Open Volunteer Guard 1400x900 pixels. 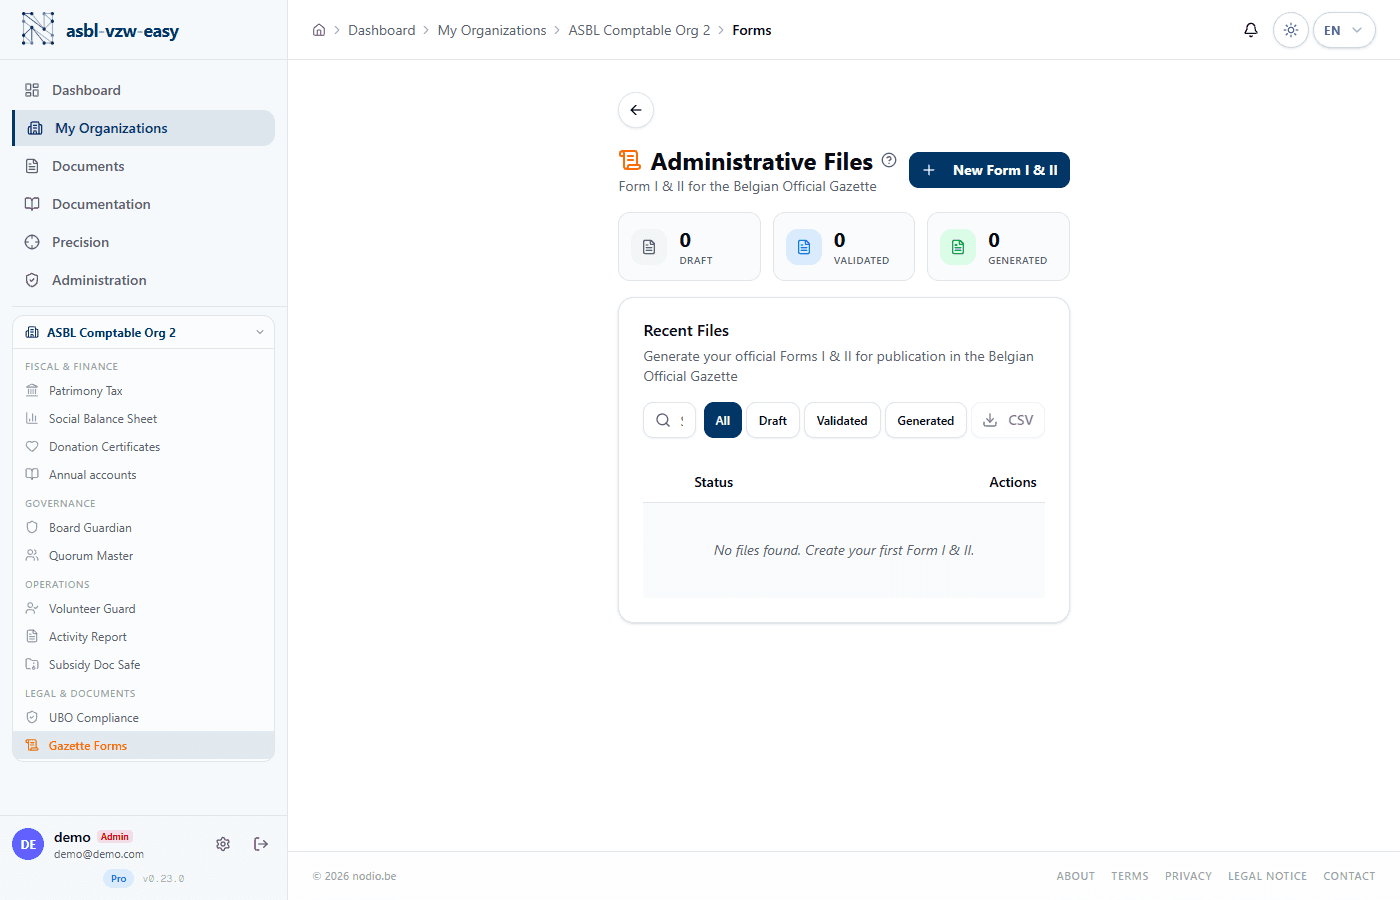pyautogui.click(x=144, y=609)
